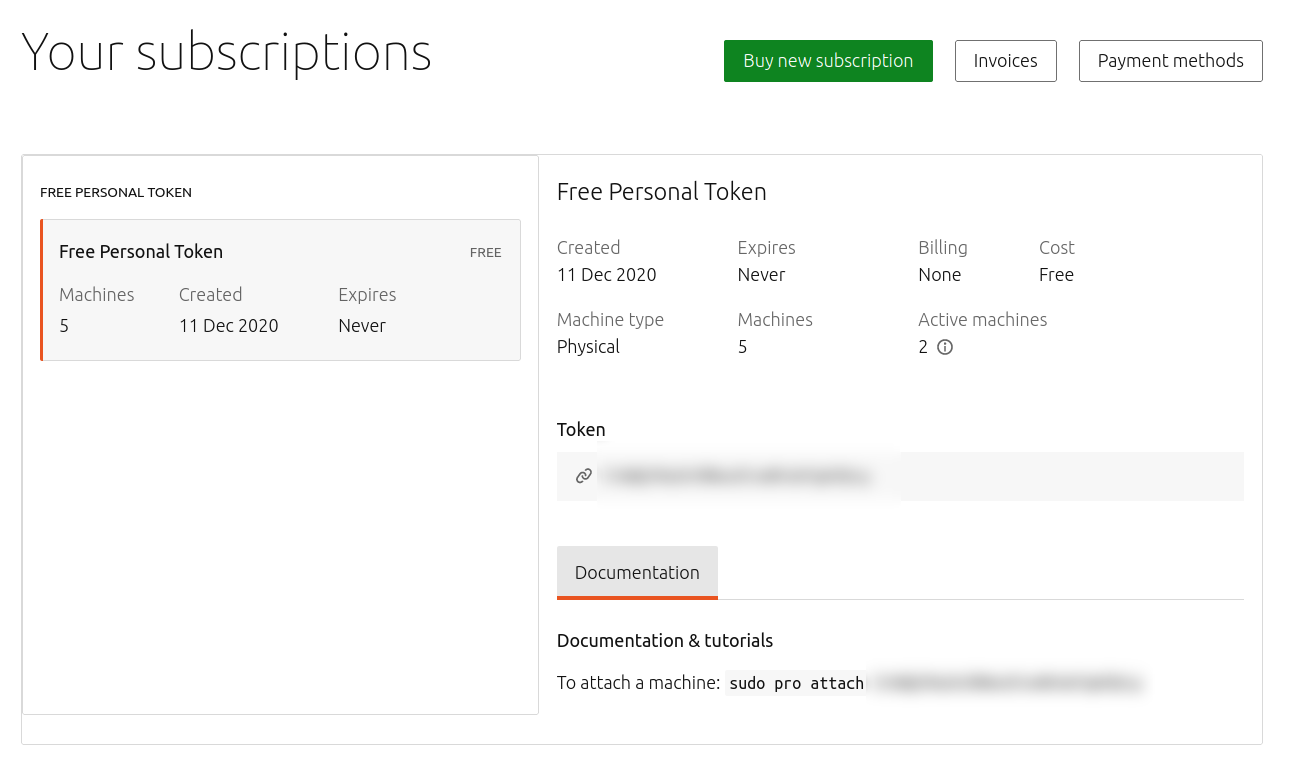
Task: Click the link icon in the Token field
Action: 584,476
